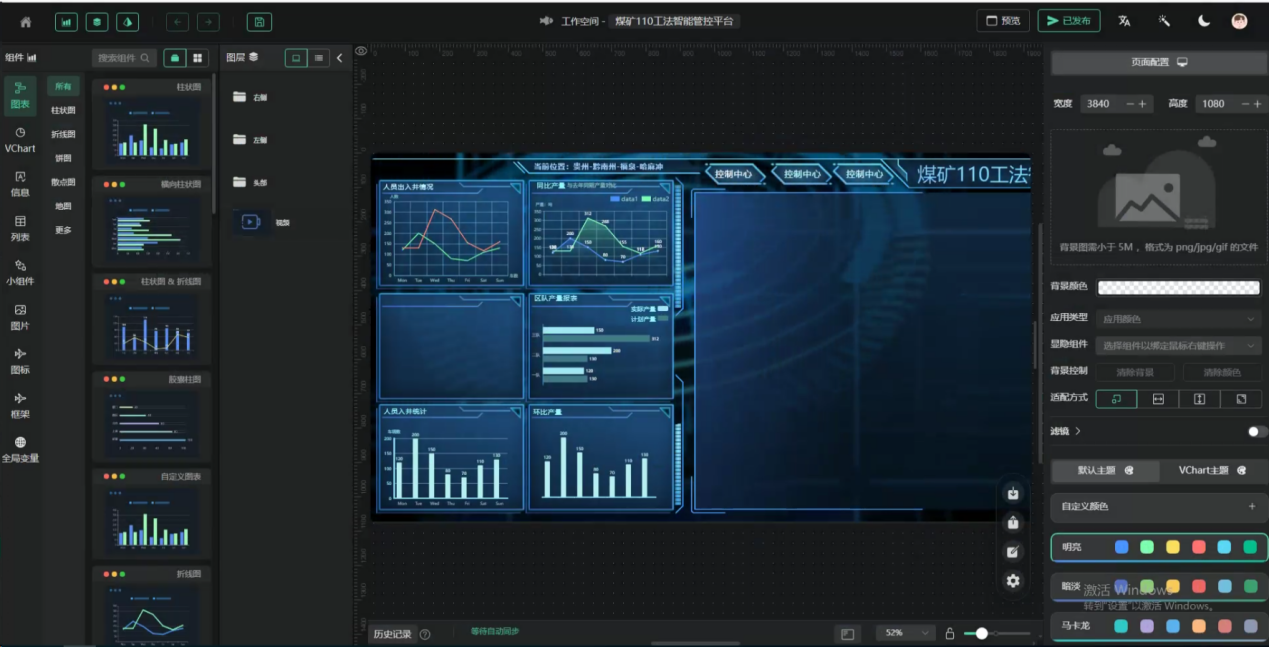
Task: Open the language translation icon
Action: tap(1124, 21)
